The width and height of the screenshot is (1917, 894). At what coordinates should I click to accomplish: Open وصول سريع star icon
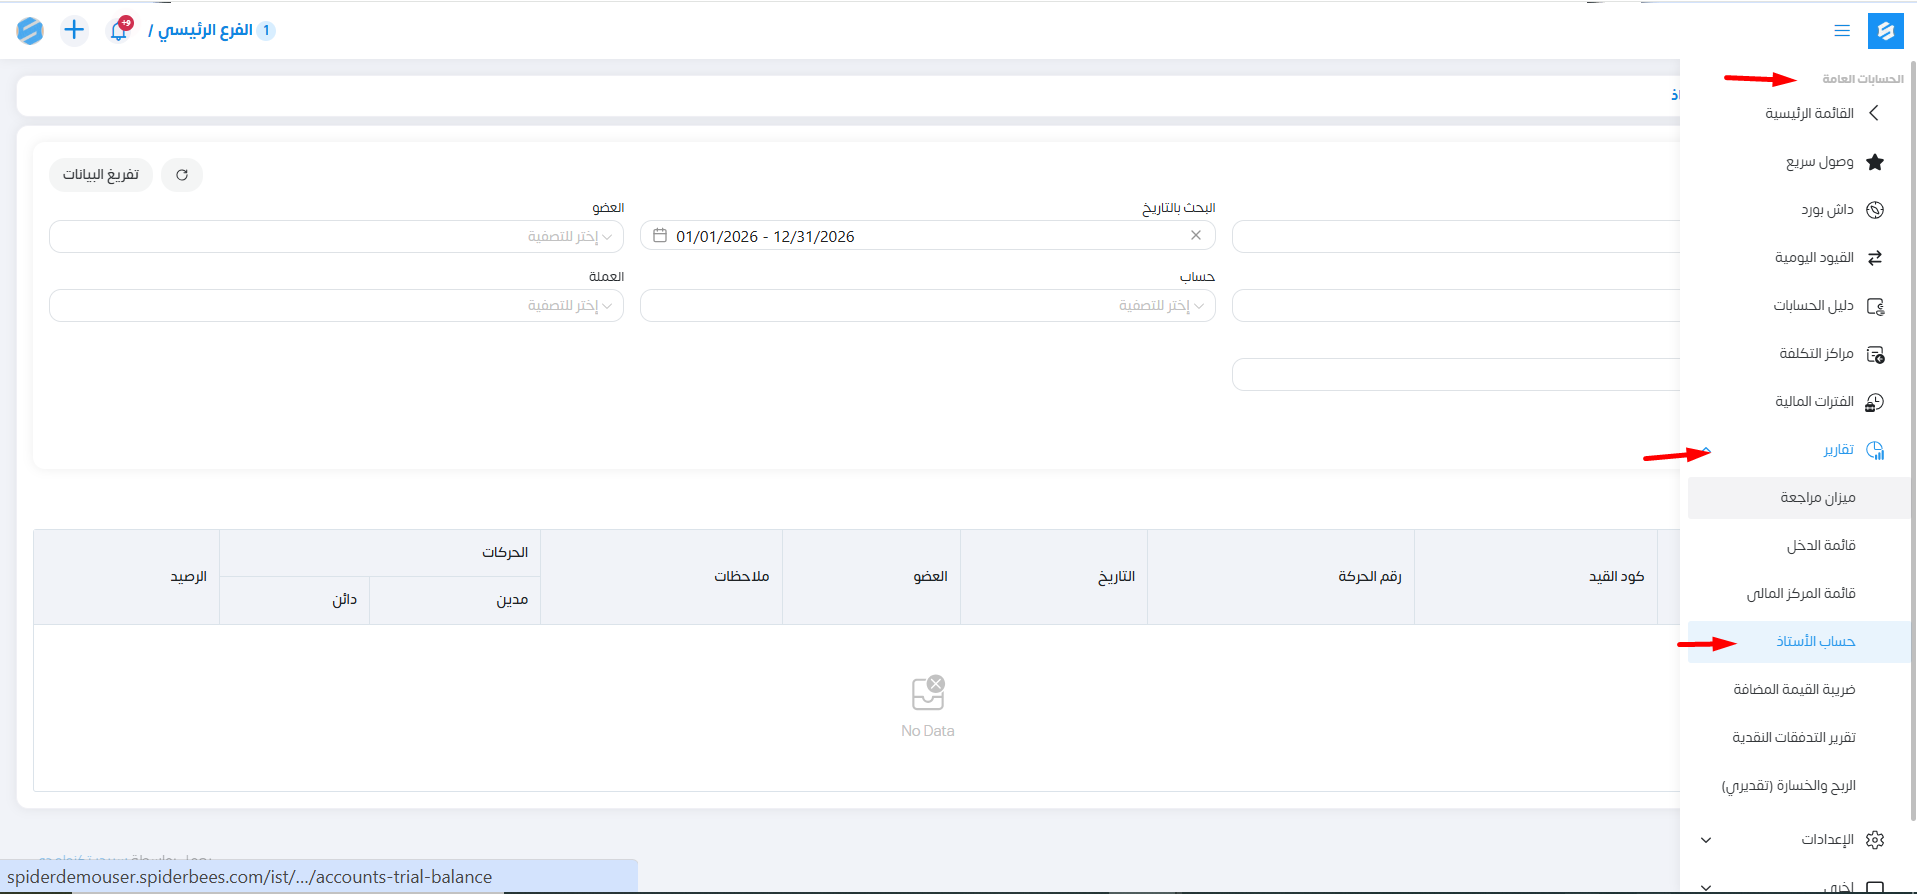[1875, 162]
